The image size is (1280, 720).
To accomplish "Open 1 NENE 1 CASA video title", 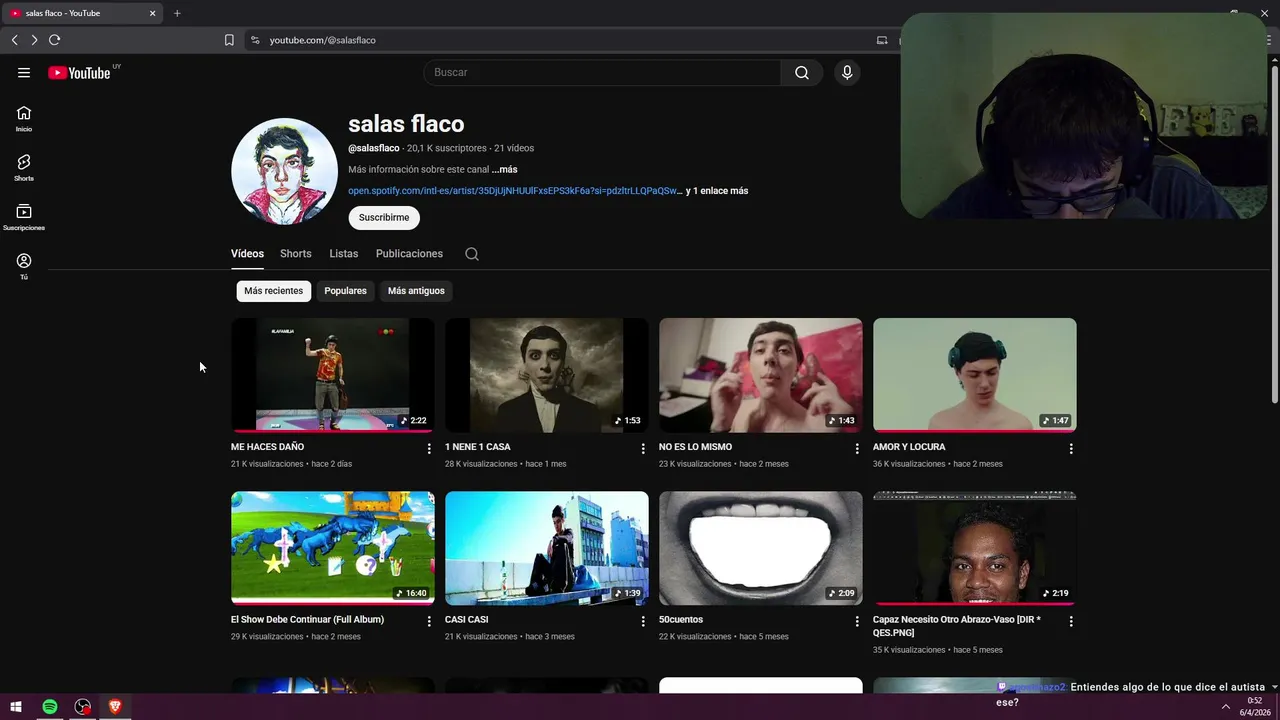I will (478, 447).
